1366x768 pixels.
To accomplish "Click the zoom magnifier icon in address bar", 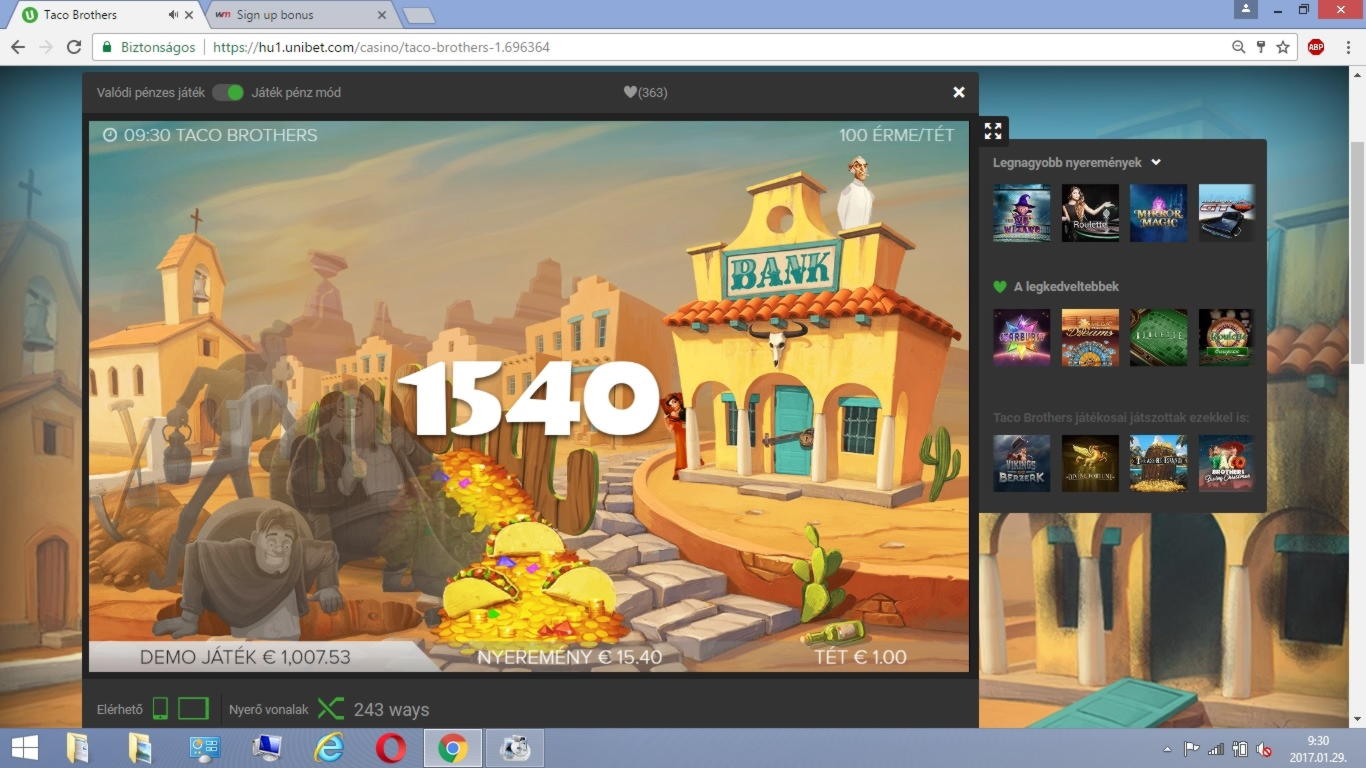I will click(x=1239, y=47).
